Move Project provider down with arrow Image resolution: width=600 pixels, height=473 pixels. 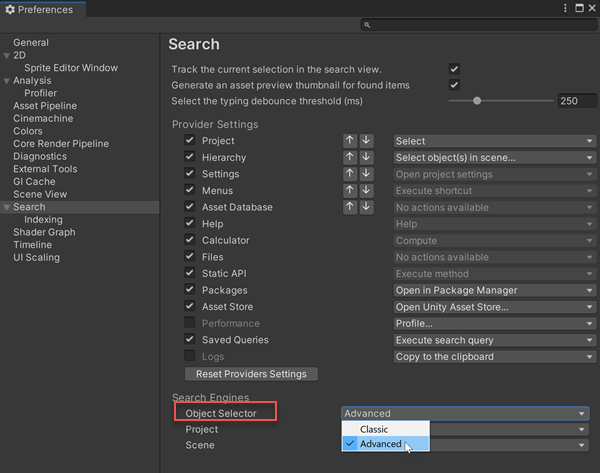point(366,141)
